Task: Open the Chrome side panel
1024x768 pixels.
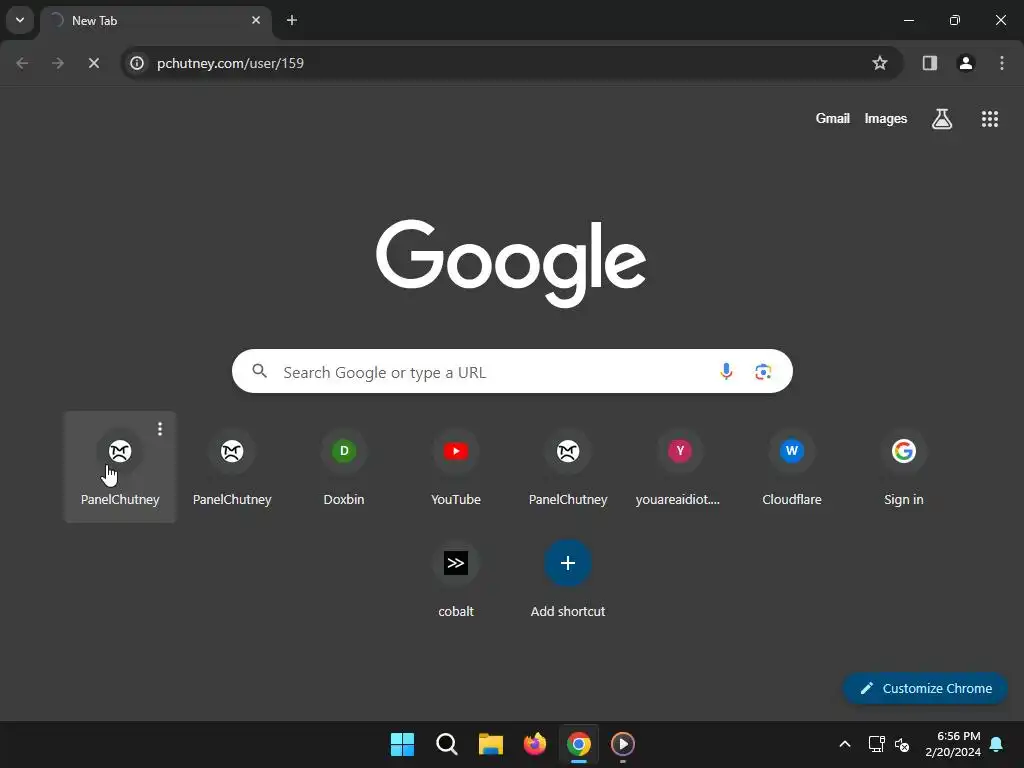Action: point(929,63)
